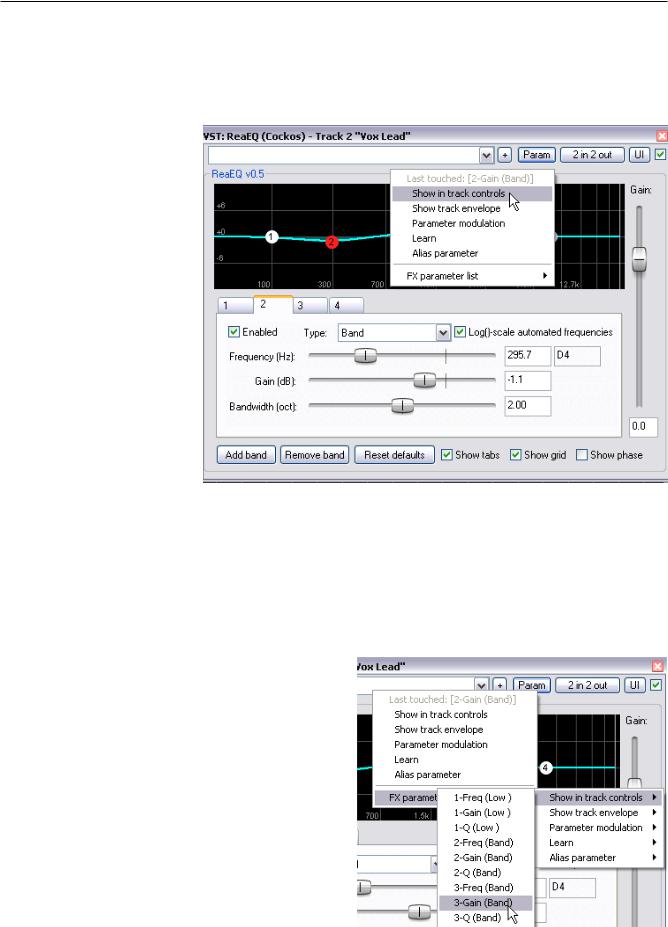Click the vertical output Gain slider handle in the full ReaEQ window

pyautogui.click(x=639, y=259)
